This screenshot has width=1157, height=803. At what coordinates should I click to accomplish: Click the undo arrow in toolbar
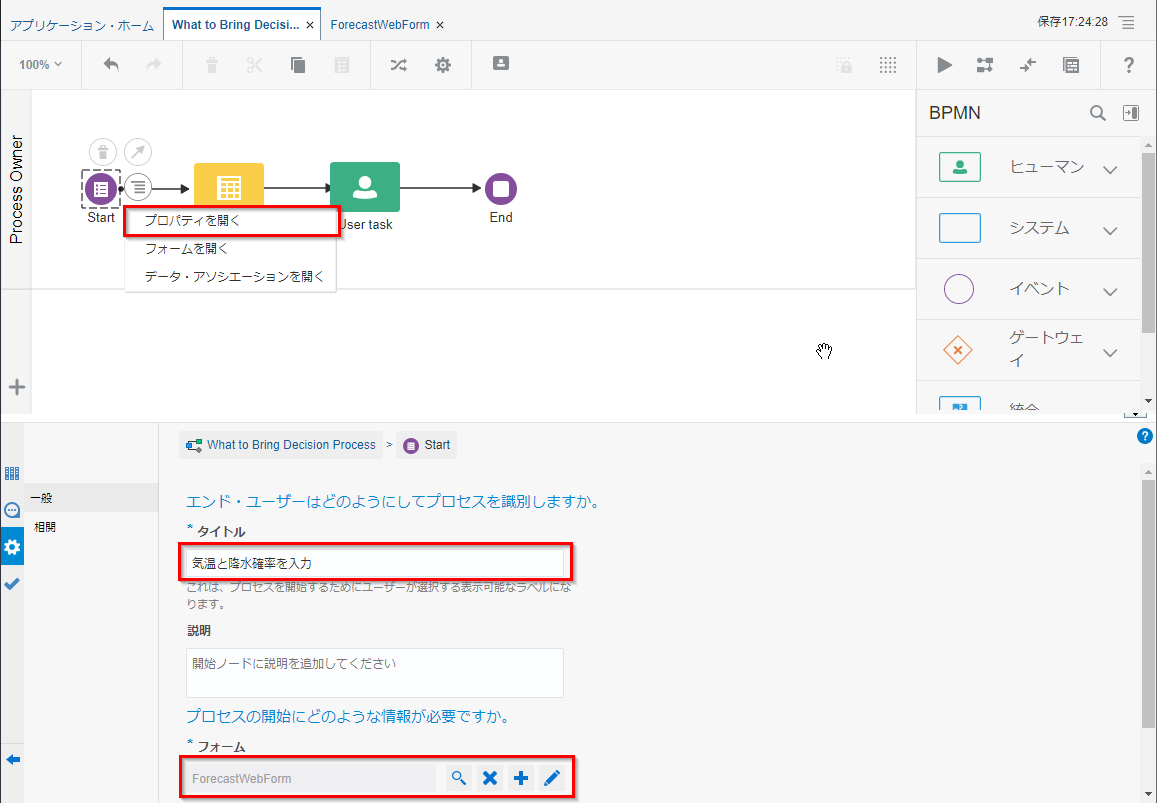[111, 65]
